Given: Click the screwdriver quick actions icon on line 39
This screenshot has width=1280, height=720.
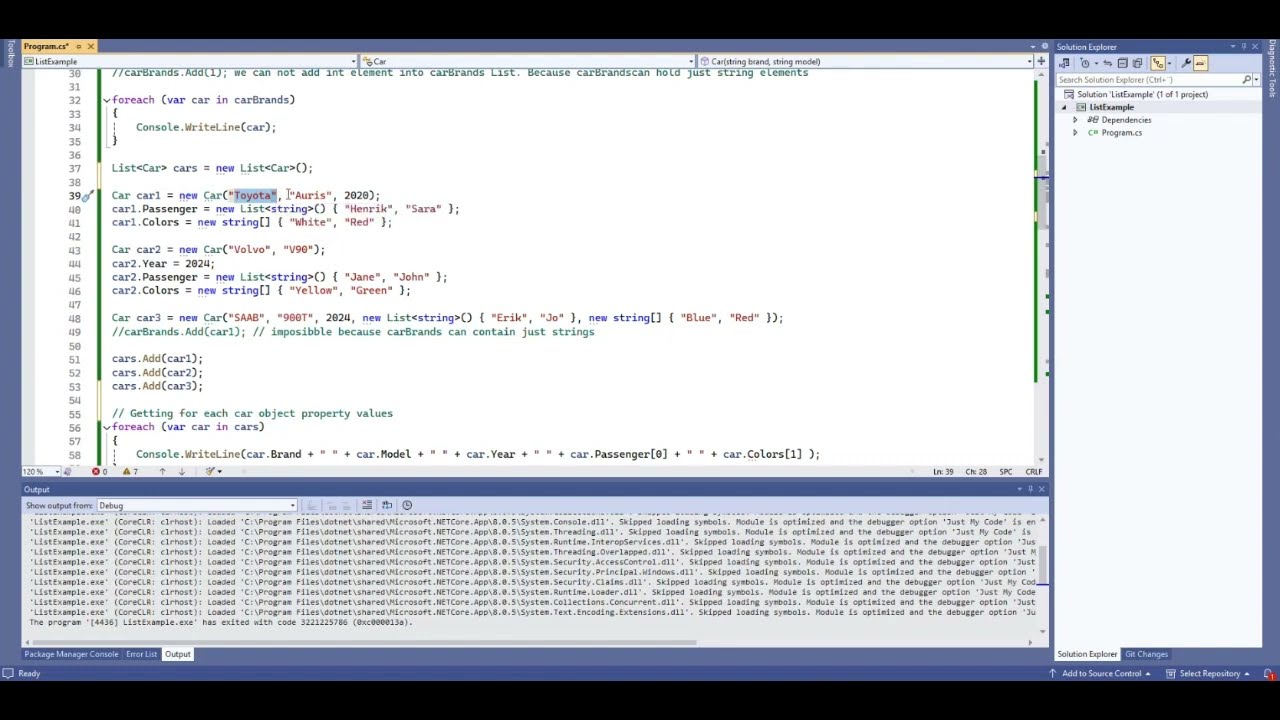Looking at the screenshot, I should coord(87,196).
